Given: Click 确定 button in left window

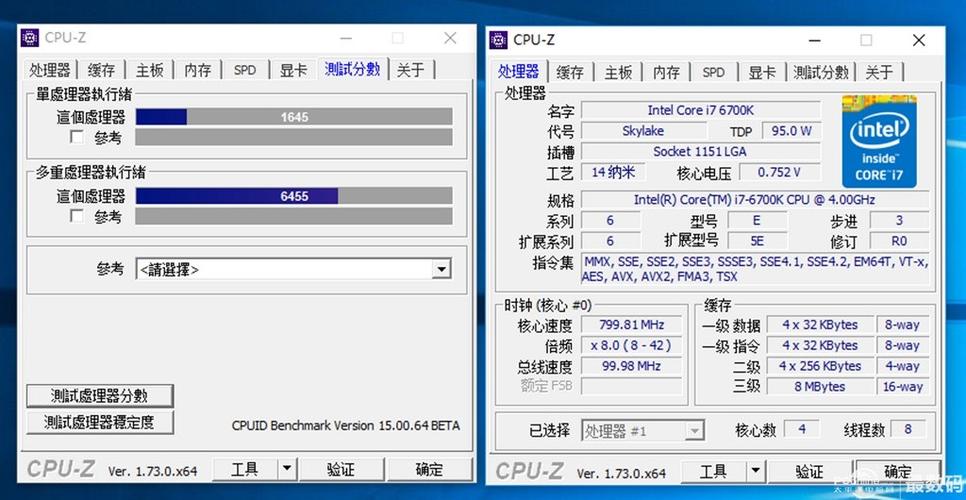Looking at the screenshot, I should click(x=429, y=469).
